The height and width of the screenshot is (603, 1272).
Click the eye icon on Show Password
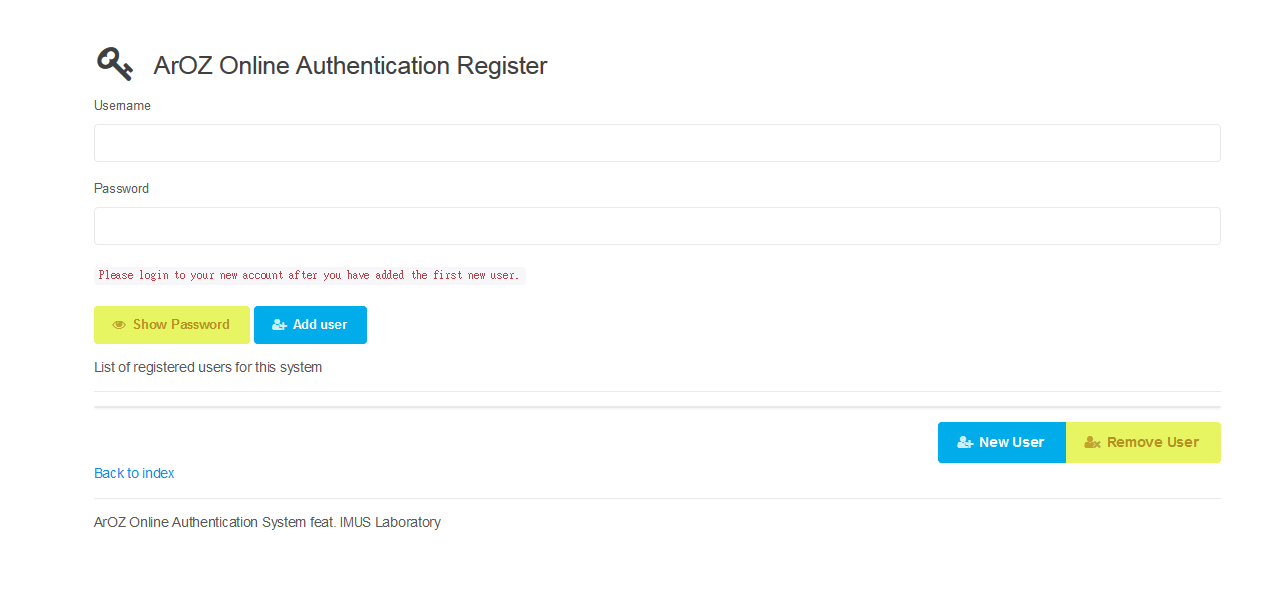tap(119, 325)
